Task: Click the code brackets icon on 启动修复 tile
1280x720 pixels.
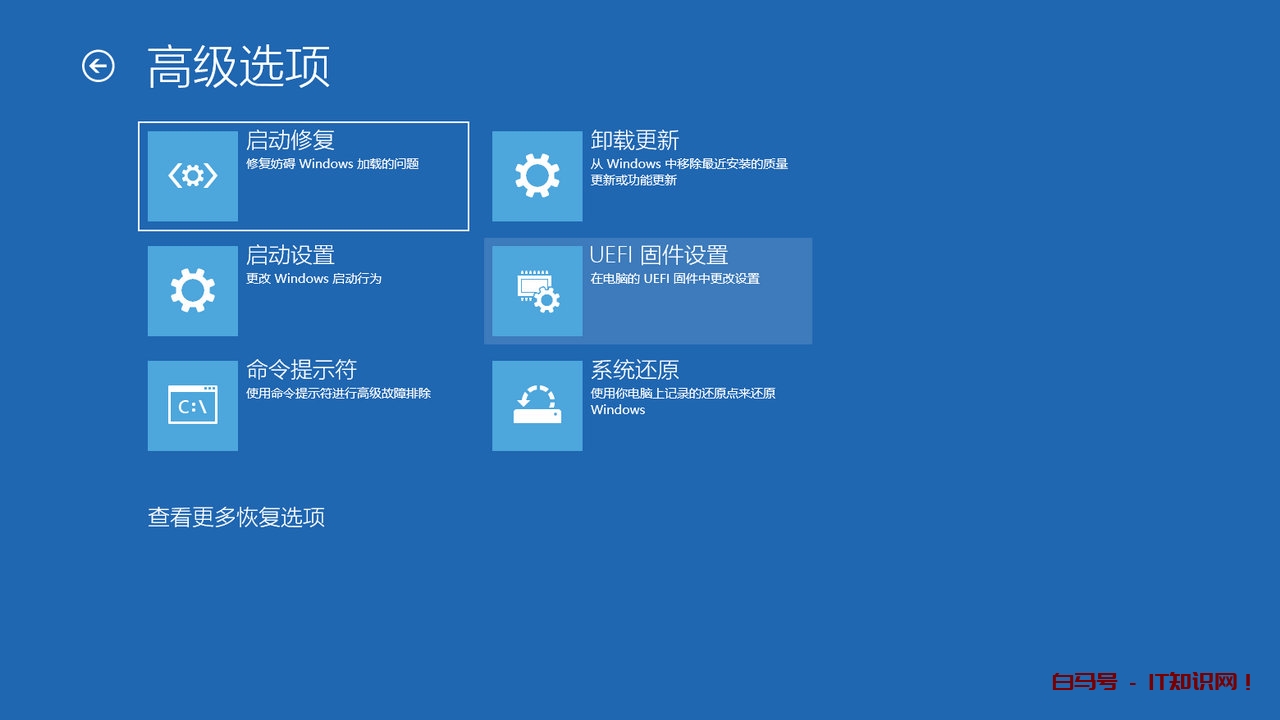Action: (x=192, y=176)
